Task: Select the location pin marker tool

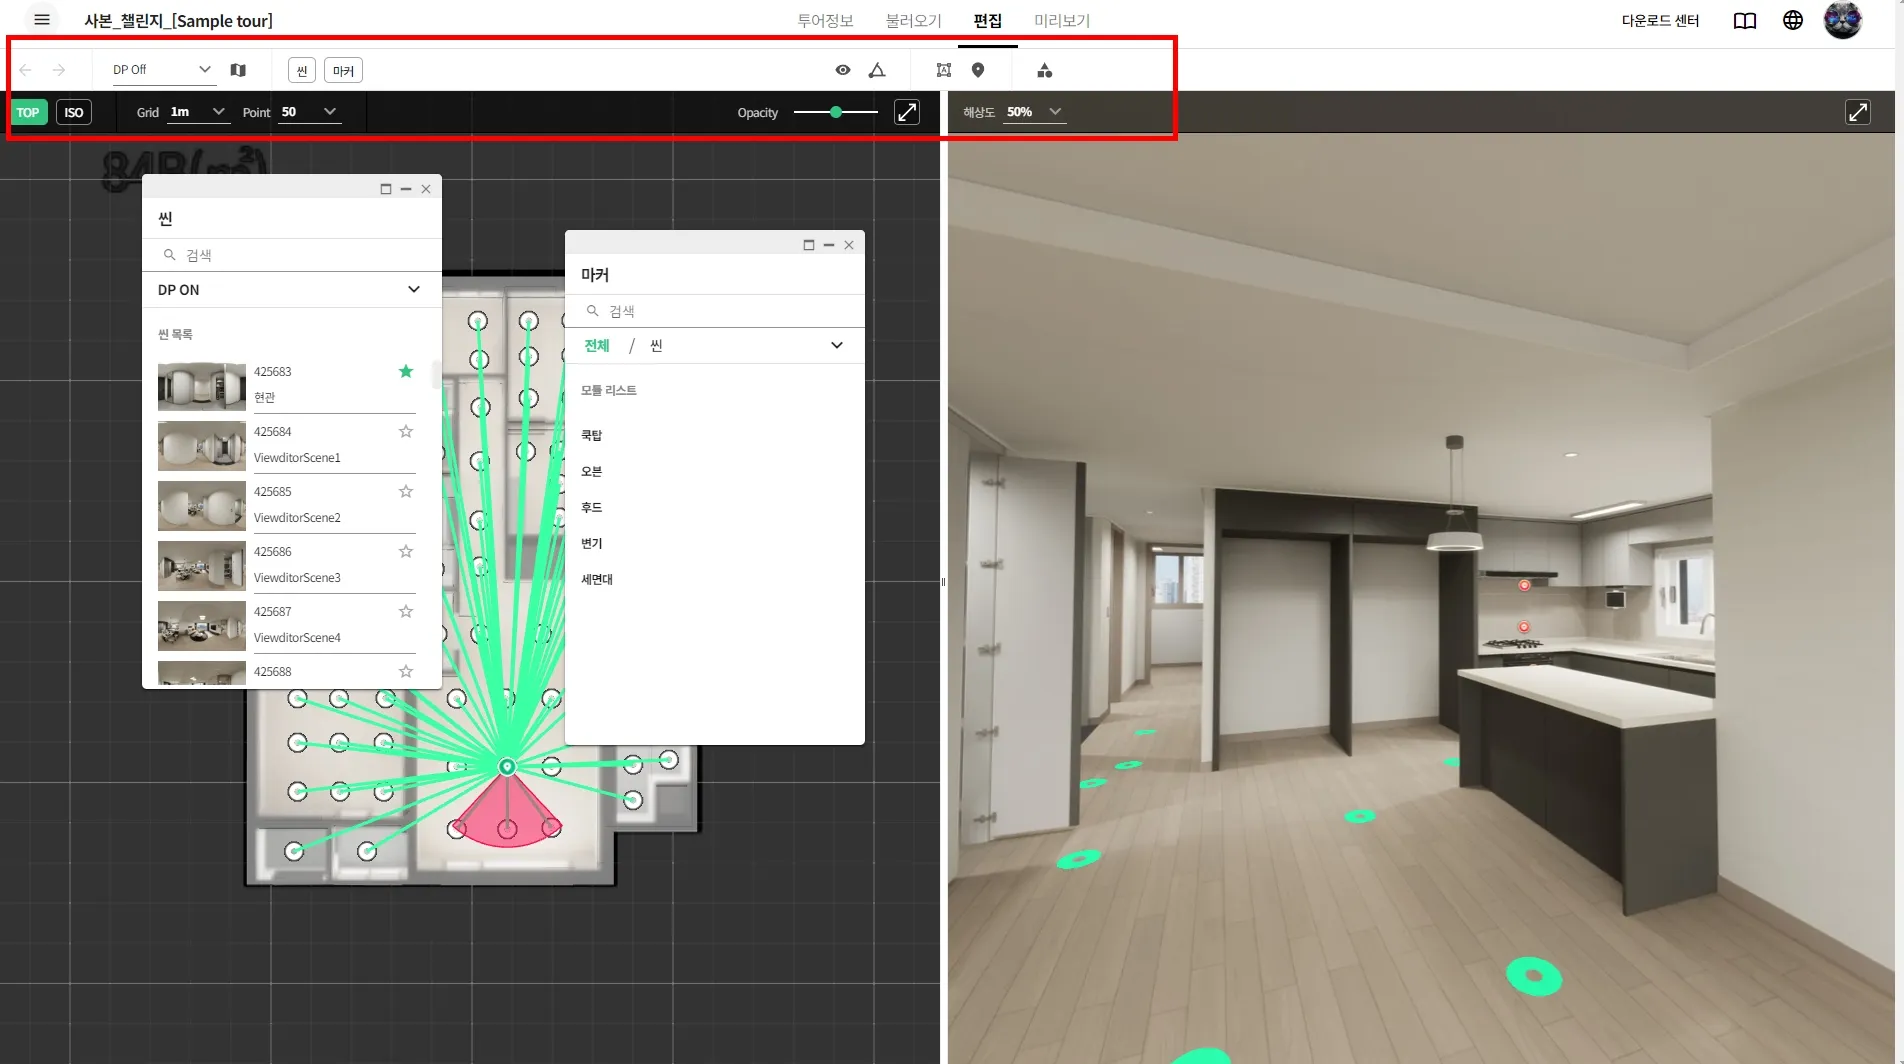Action: click(x=978, y=70)
